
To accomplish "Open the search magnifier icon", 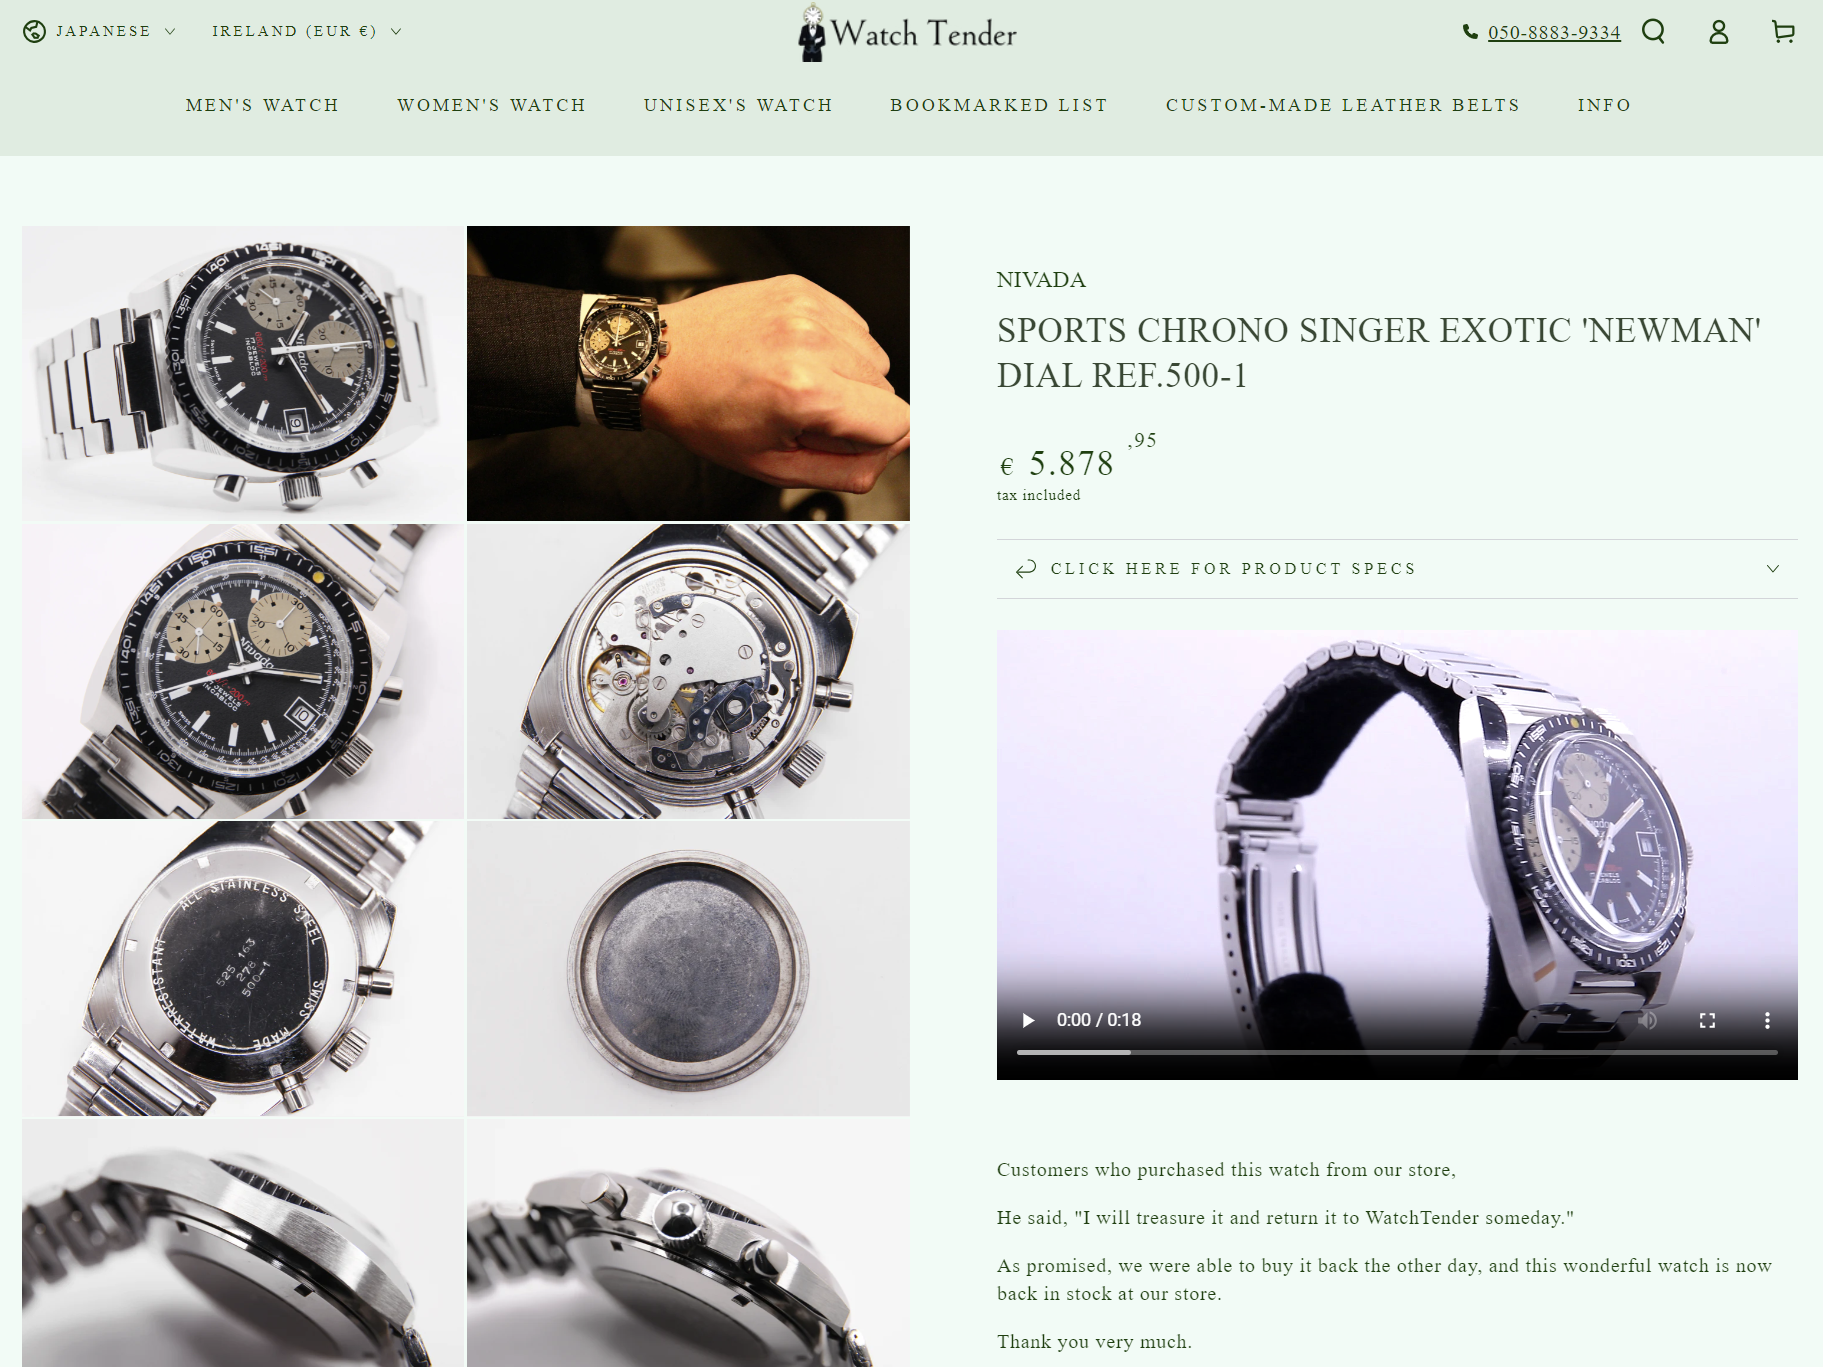I will pyautogui.click(x=1653, y=32).
